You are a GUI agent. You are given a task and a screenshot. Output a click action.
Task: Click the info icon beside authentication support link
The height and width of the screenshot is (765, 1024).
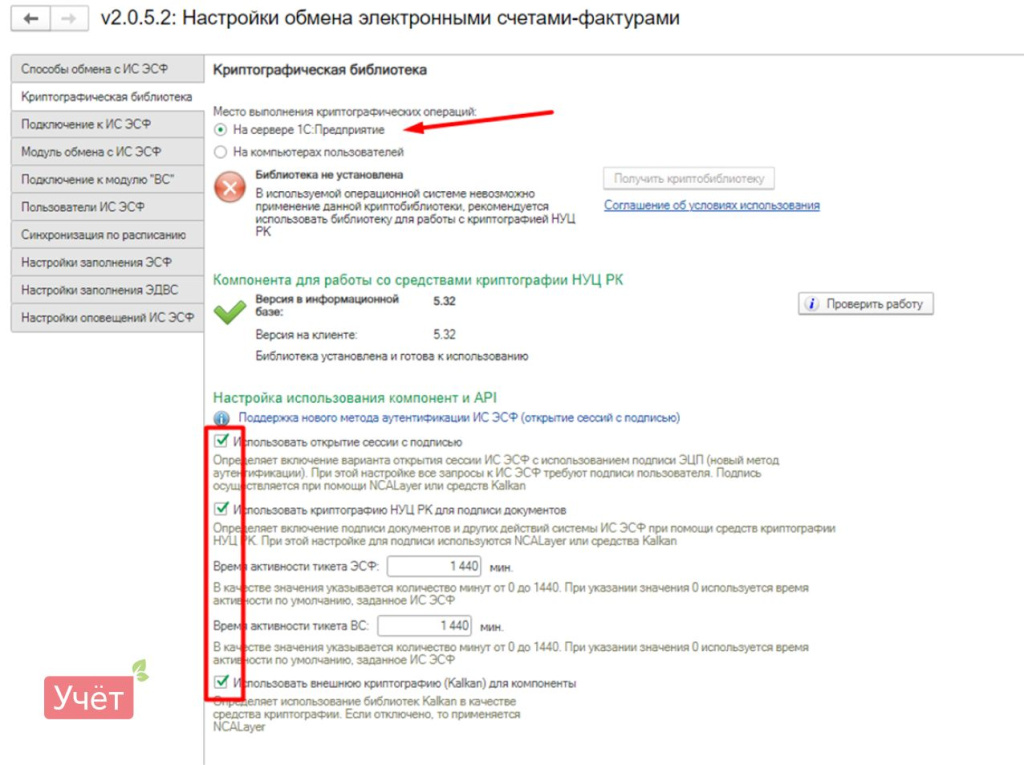click(221, 417)
